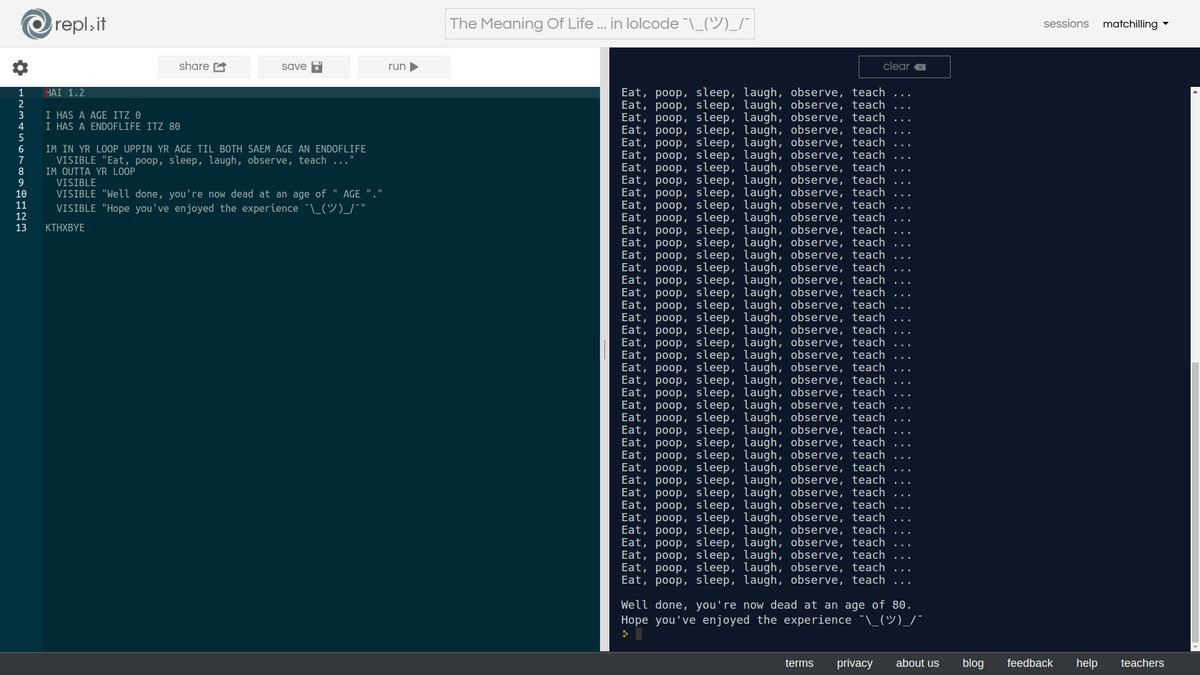
Task: Open the terms footer link
Action: click(799, 663)
